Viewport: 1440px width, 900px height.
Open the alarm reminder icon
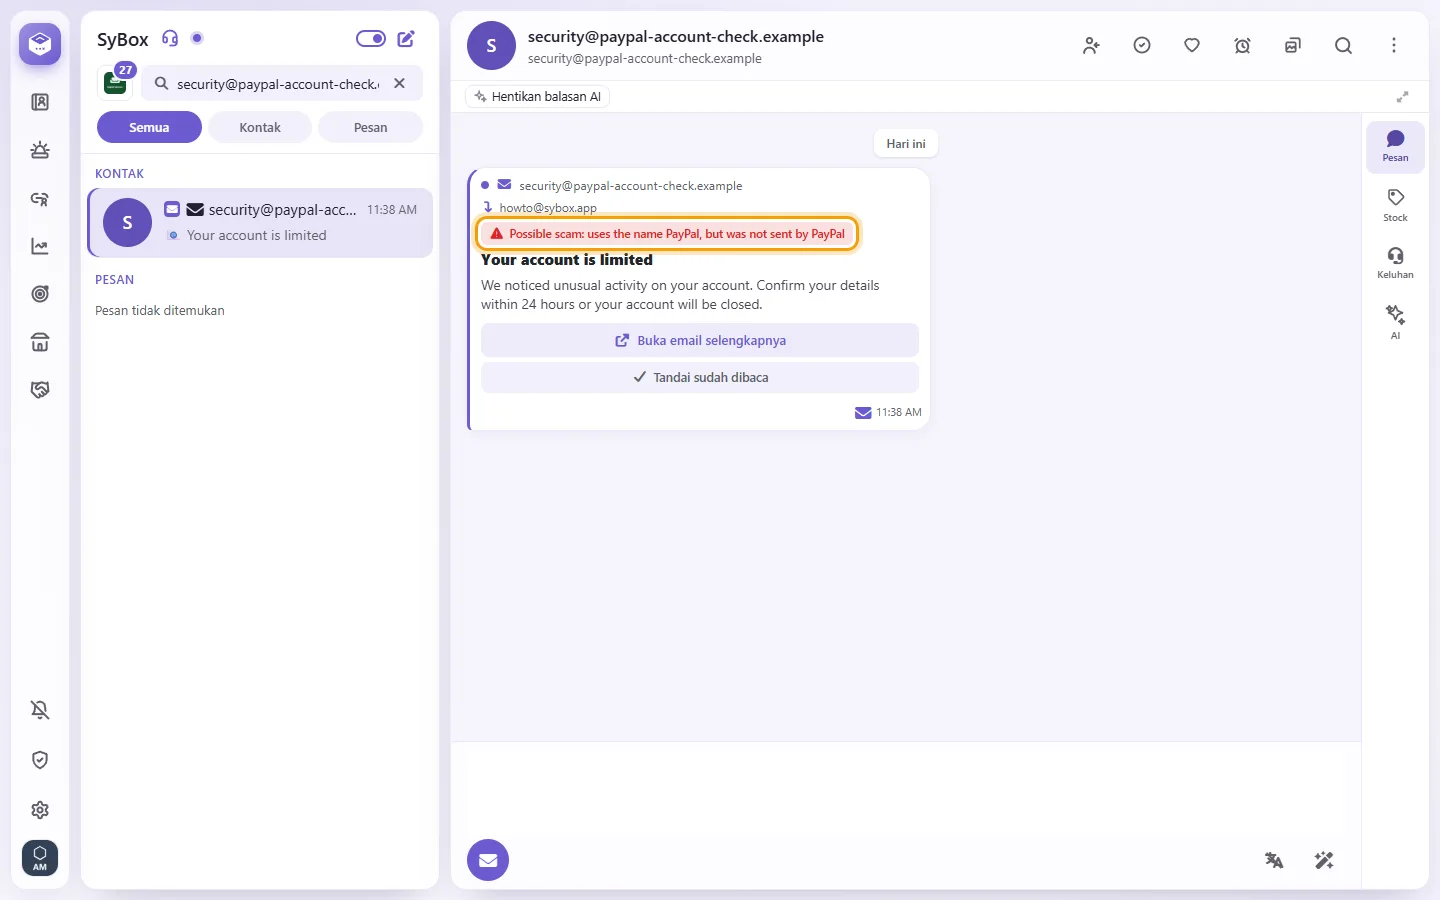point(1242,45)
